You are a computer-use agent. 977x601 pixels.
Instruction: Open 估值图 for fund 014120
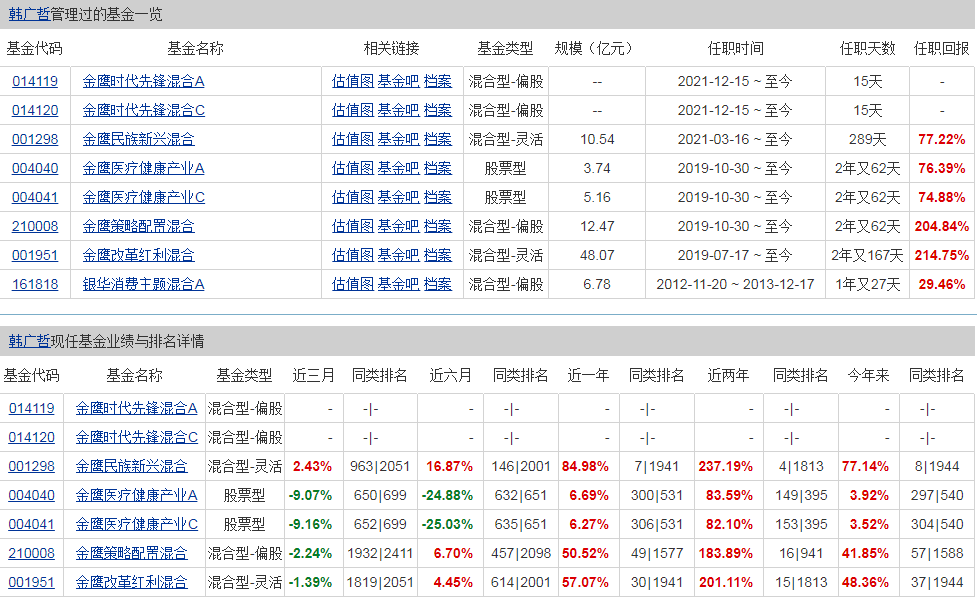pyautogui.click(x=353, y=110)
